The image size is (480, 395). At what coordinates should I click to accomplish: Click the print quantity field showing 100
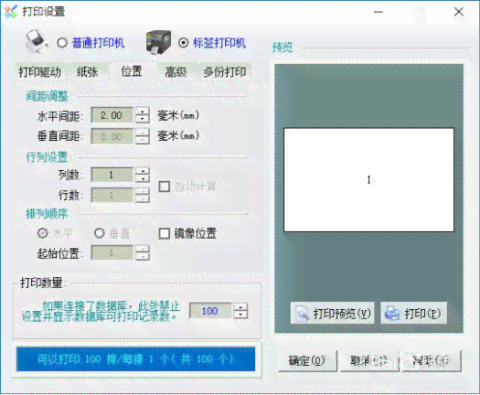pyautogui.click(x=210, y=311)
